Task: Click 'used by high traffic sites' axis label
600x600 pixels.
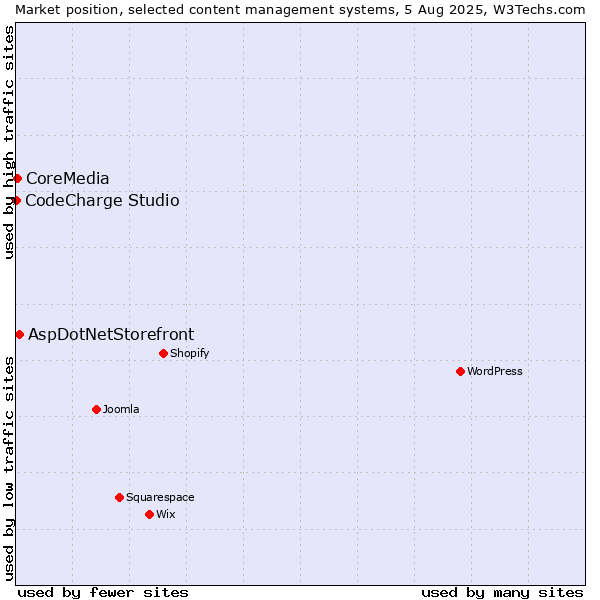Action: (x=8, y=142)
